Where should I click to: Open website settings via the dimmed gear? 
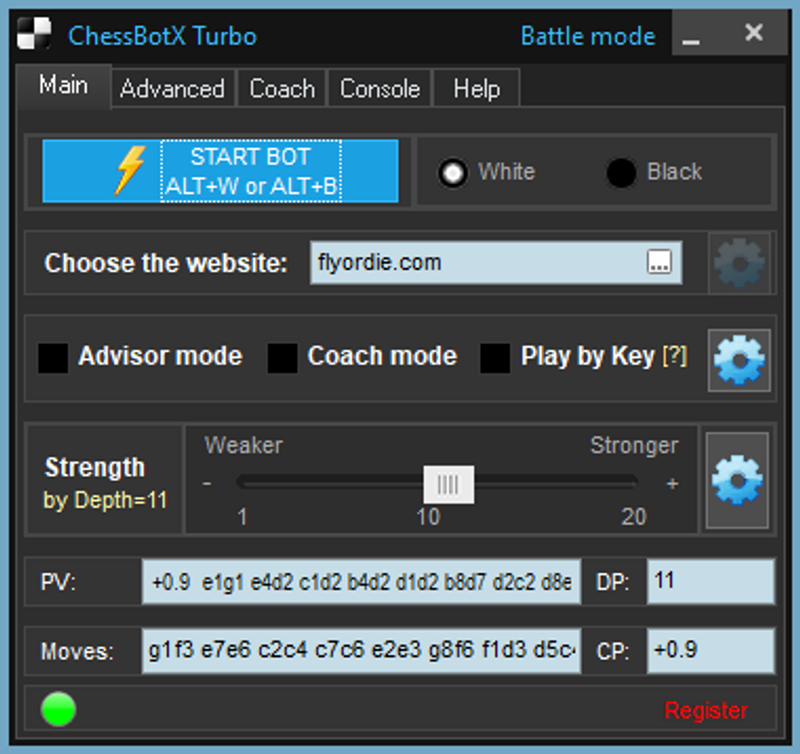[739, 263]
